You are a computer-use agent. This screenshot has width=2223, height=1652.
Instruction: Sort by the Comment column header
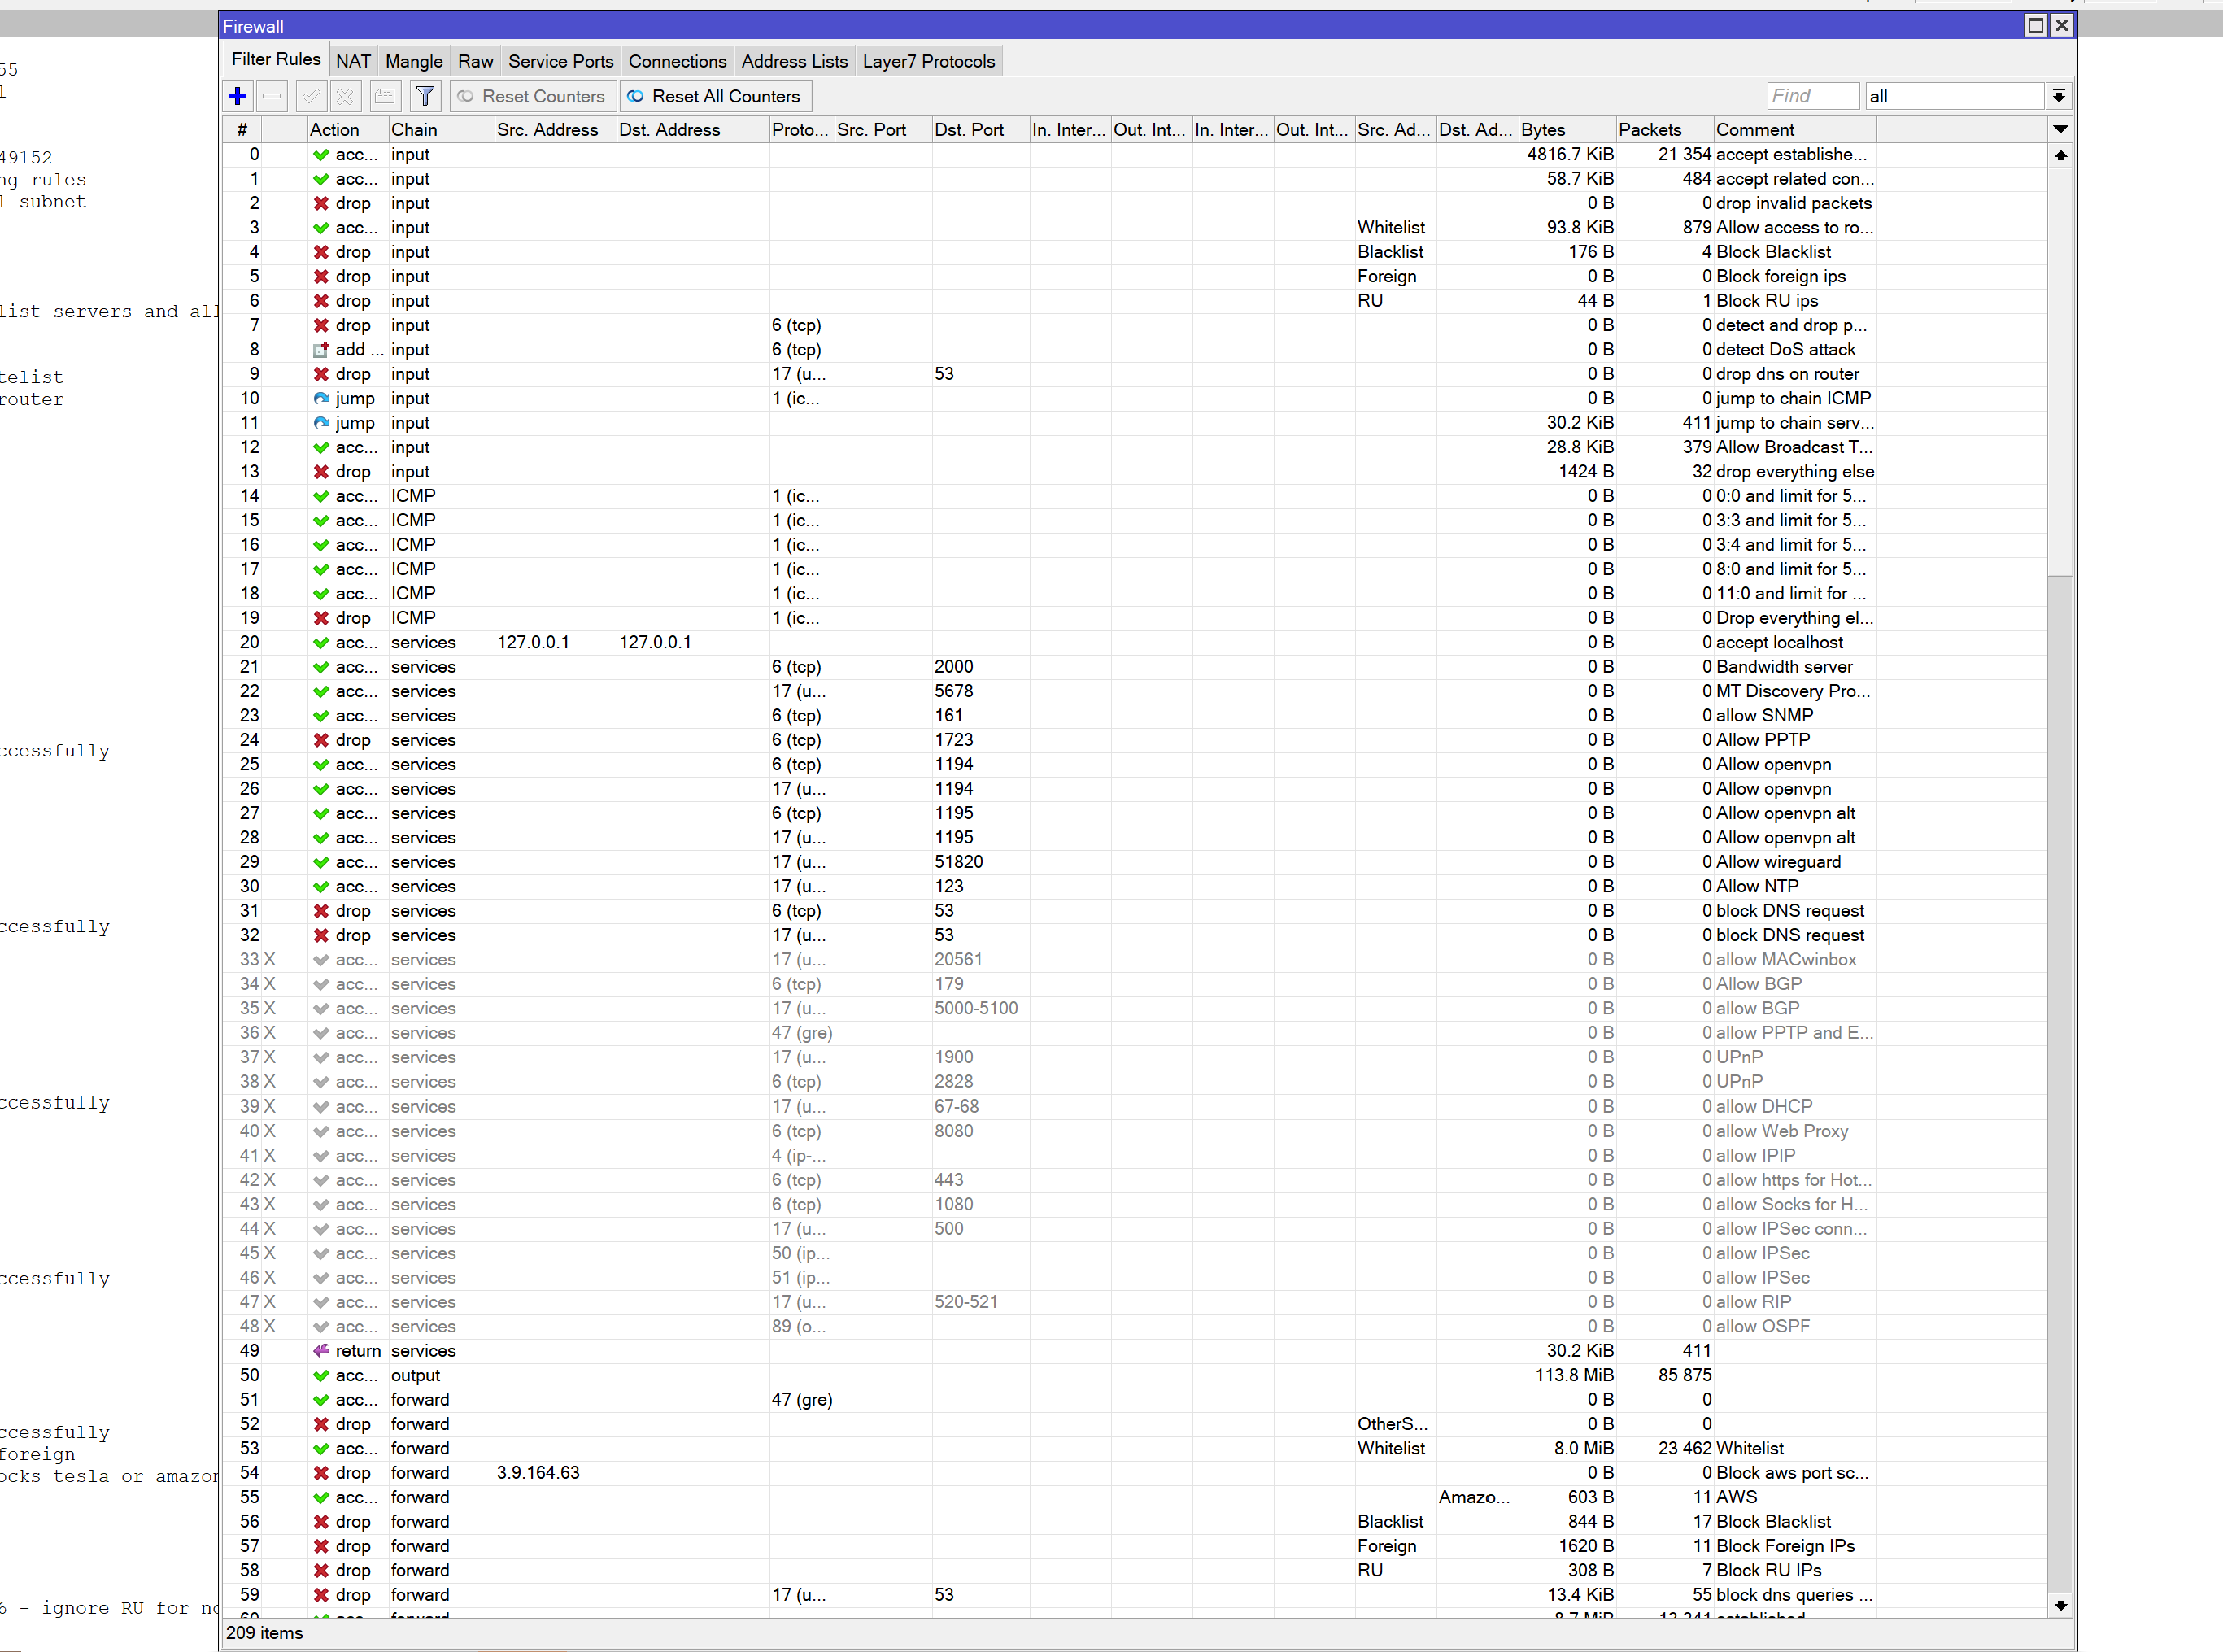pyautogui.click(x=1795, y=130)
